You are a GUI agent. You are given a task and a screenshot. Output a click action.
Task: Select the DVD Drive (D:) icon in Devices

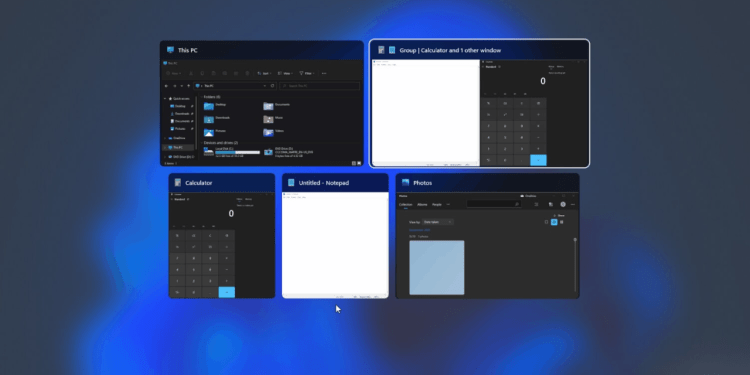point(268,152)
